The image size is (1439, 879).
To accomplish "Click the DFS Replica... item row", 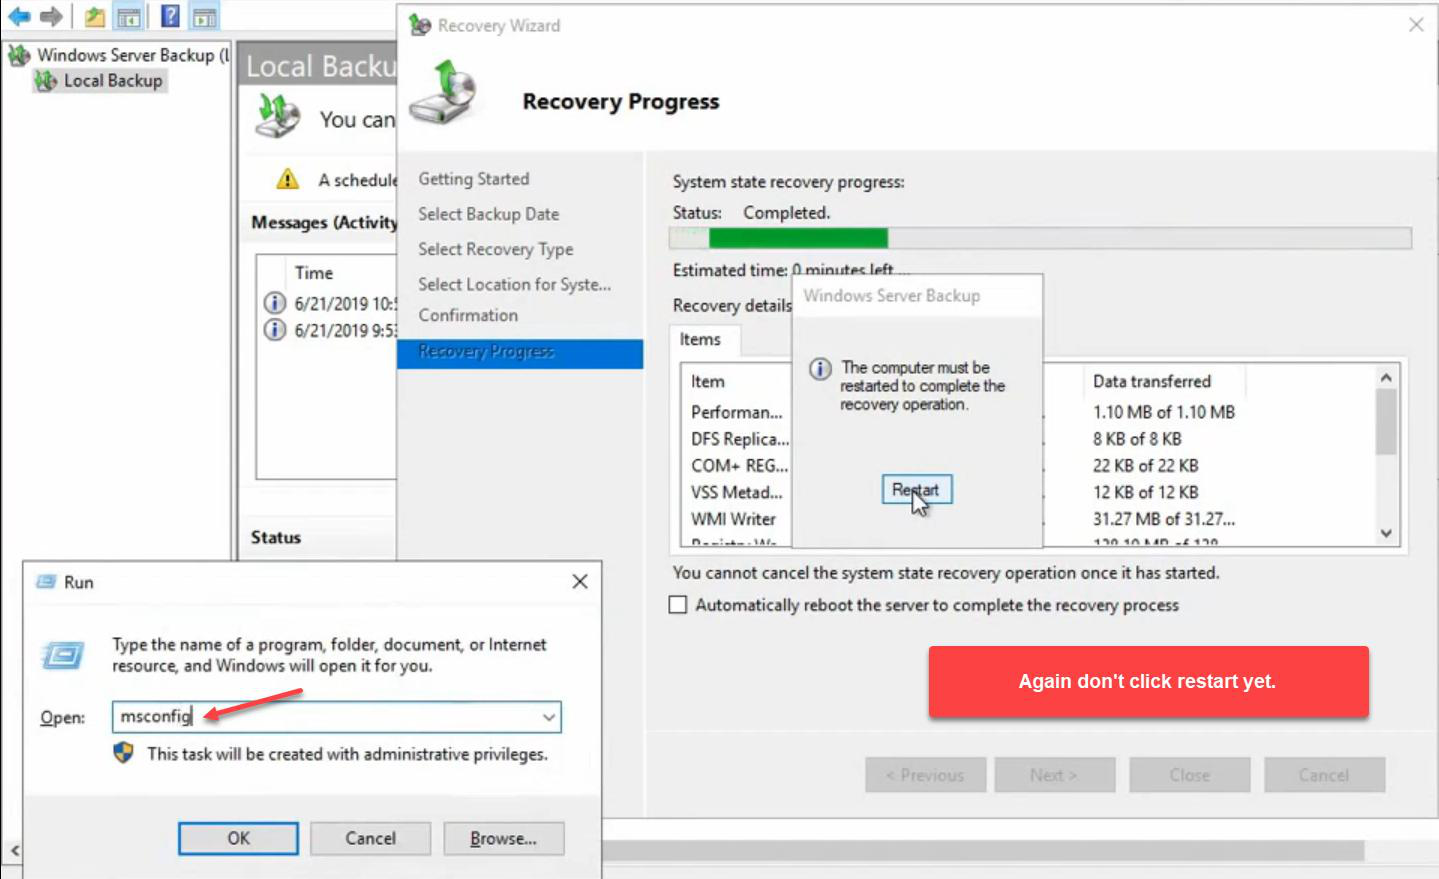I will (x=740, y=439).
